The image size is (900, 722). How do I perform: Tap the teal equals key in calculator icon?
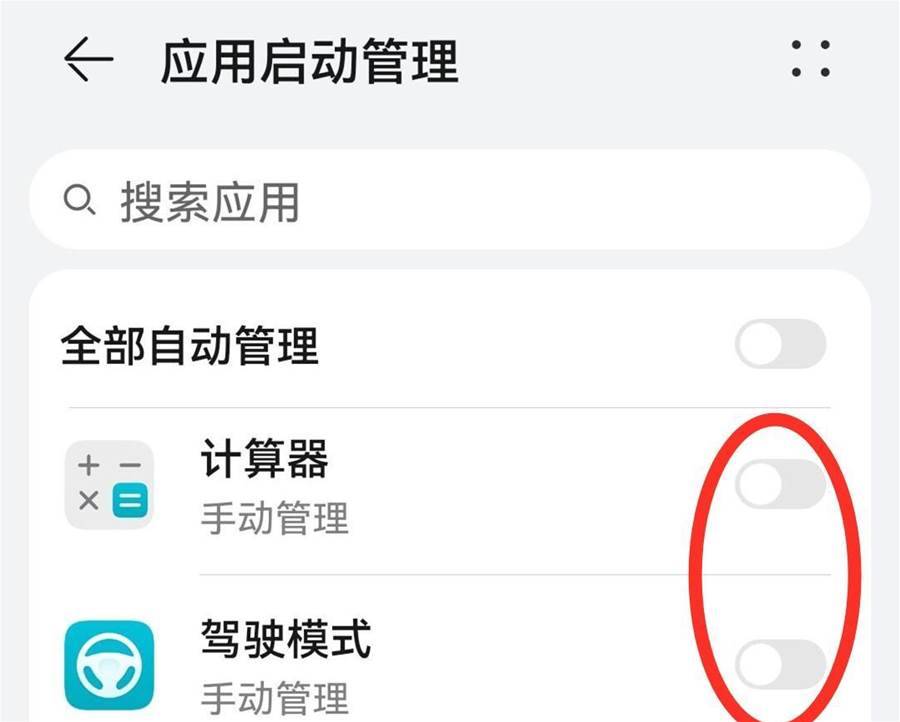(130, 500)
